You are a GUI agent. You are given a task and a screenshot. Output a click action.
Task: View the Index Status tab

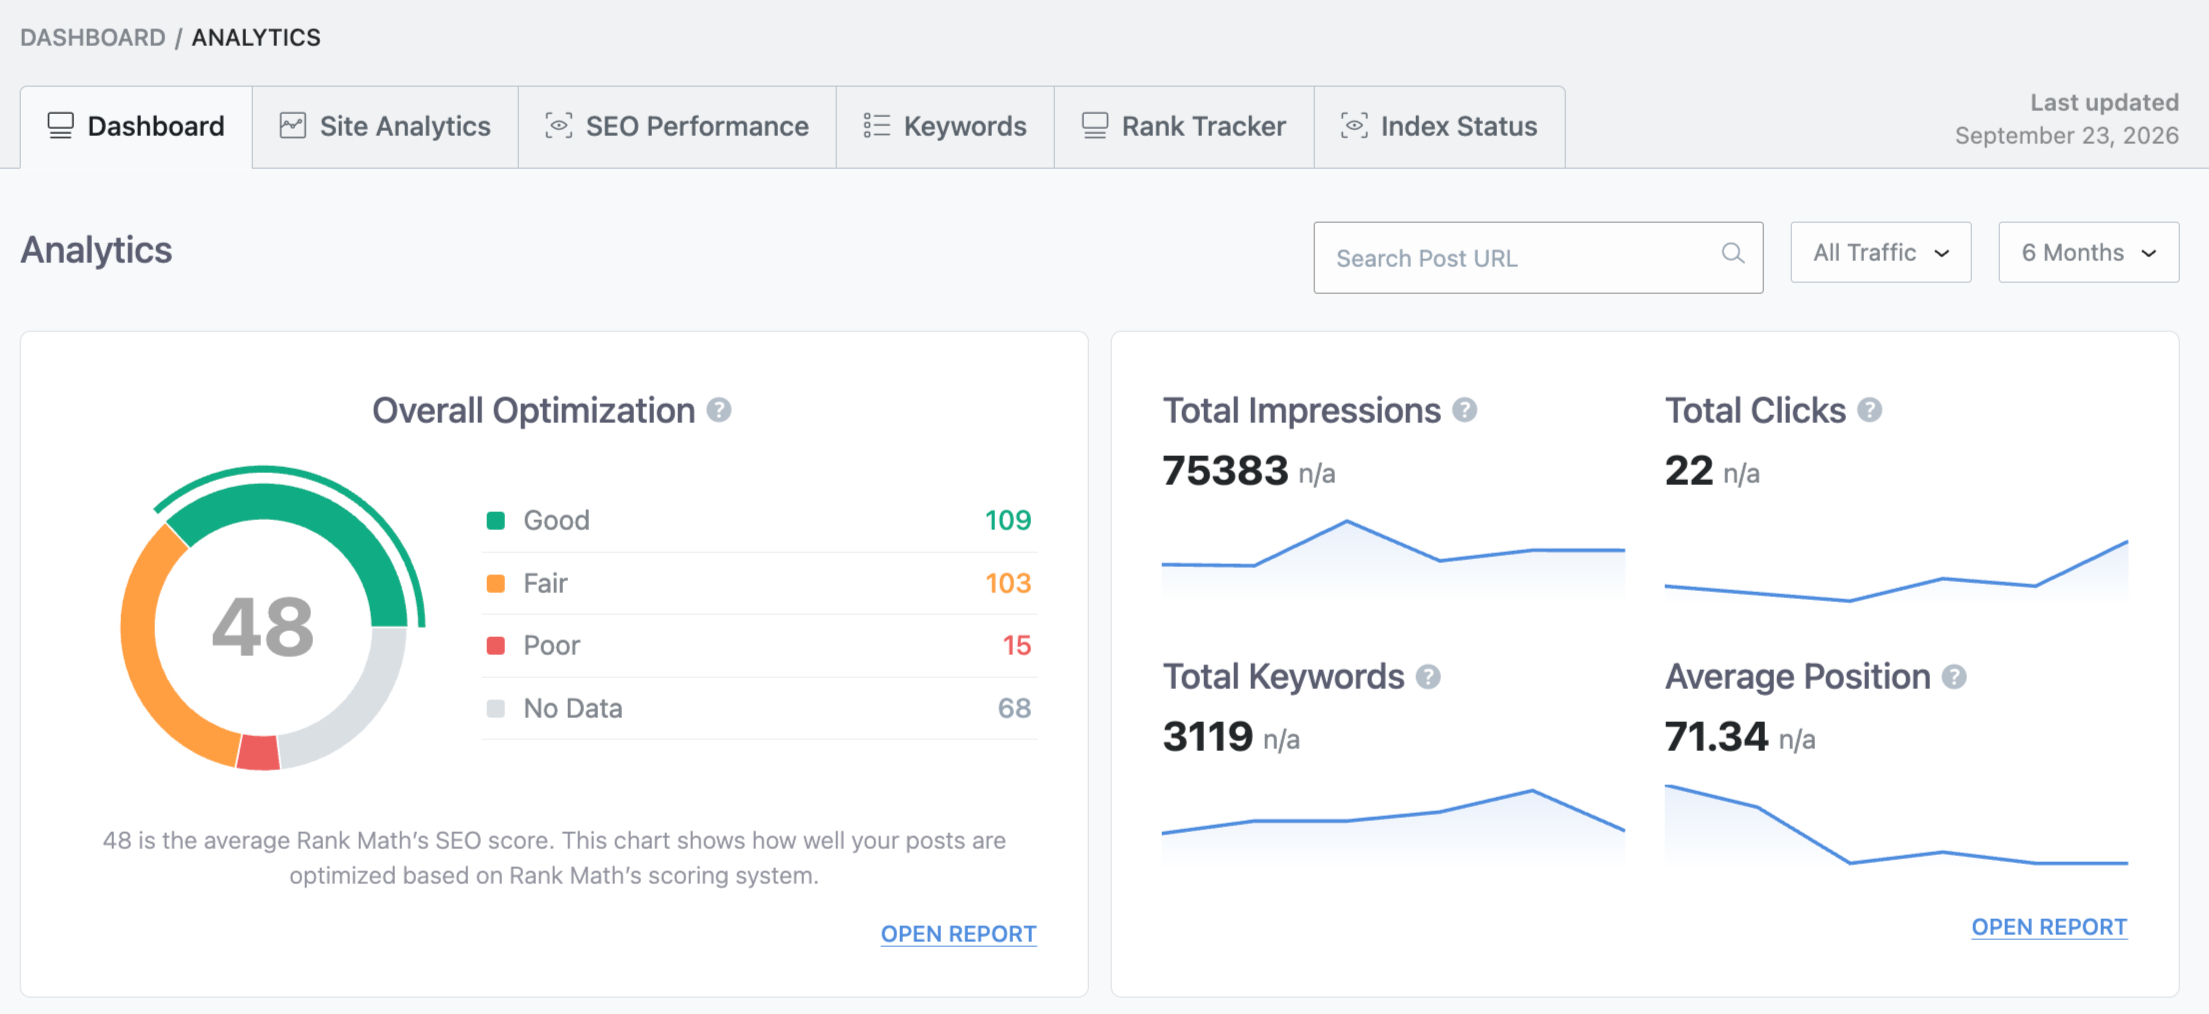(1439, 127)
